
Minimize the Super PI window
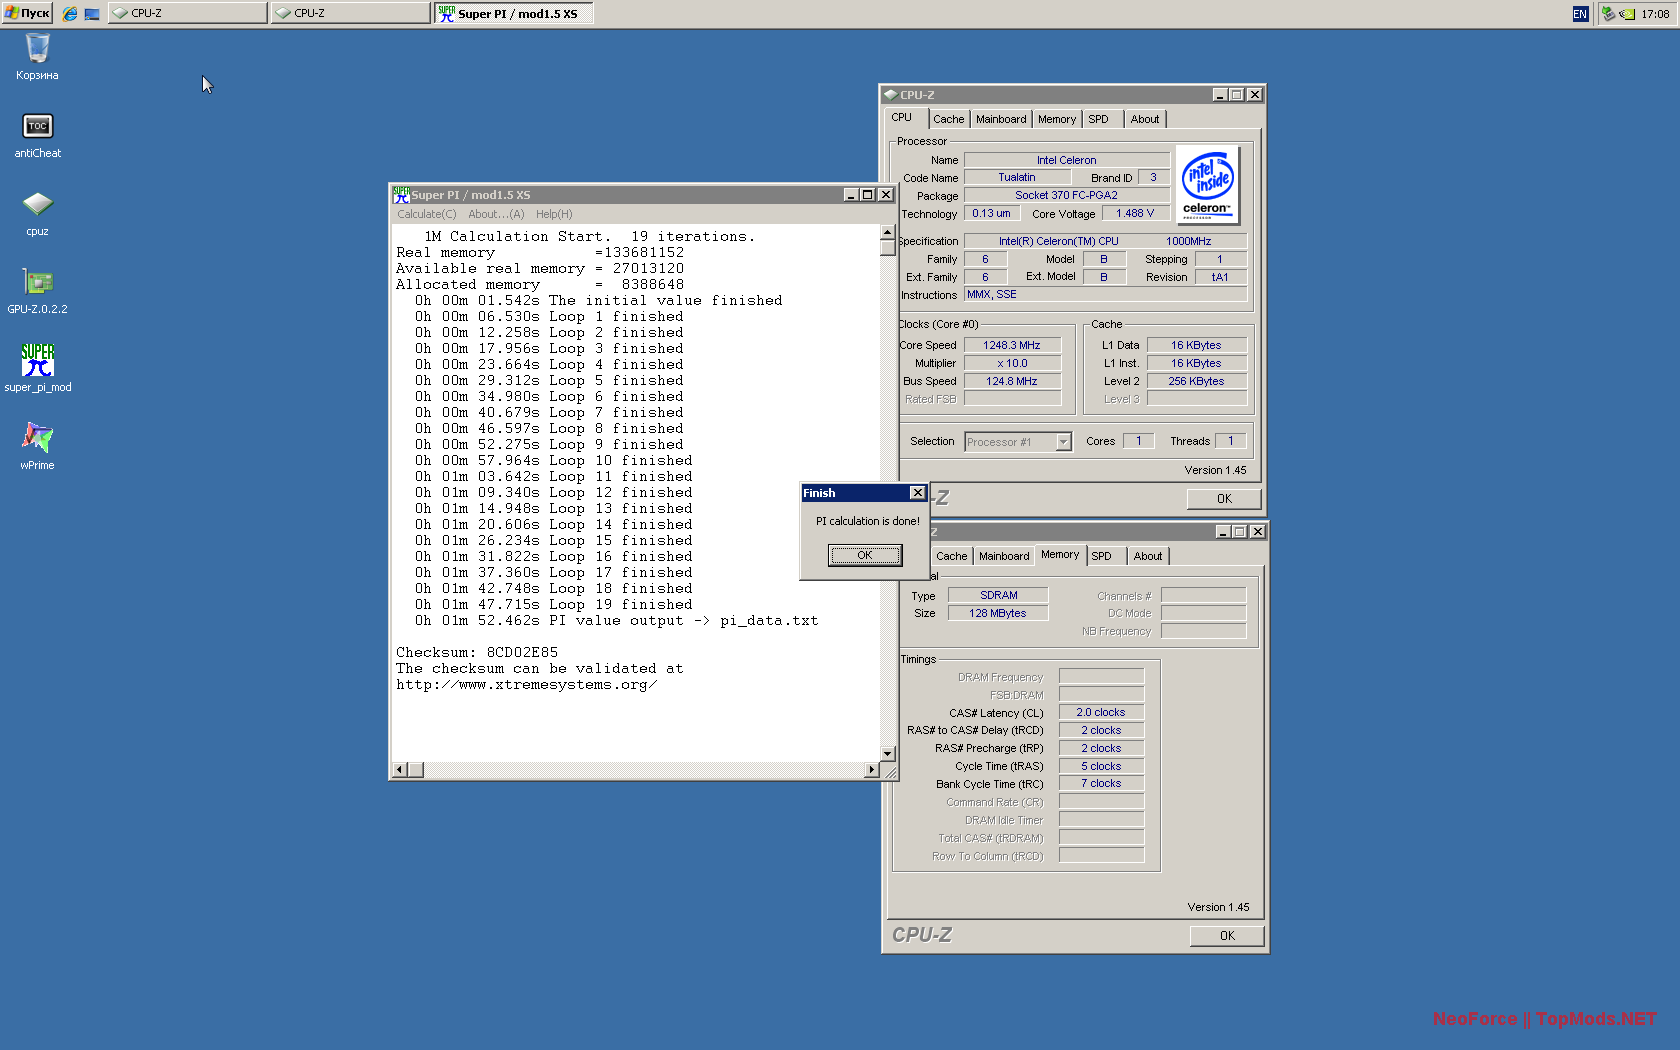click(x=851, y=195)
